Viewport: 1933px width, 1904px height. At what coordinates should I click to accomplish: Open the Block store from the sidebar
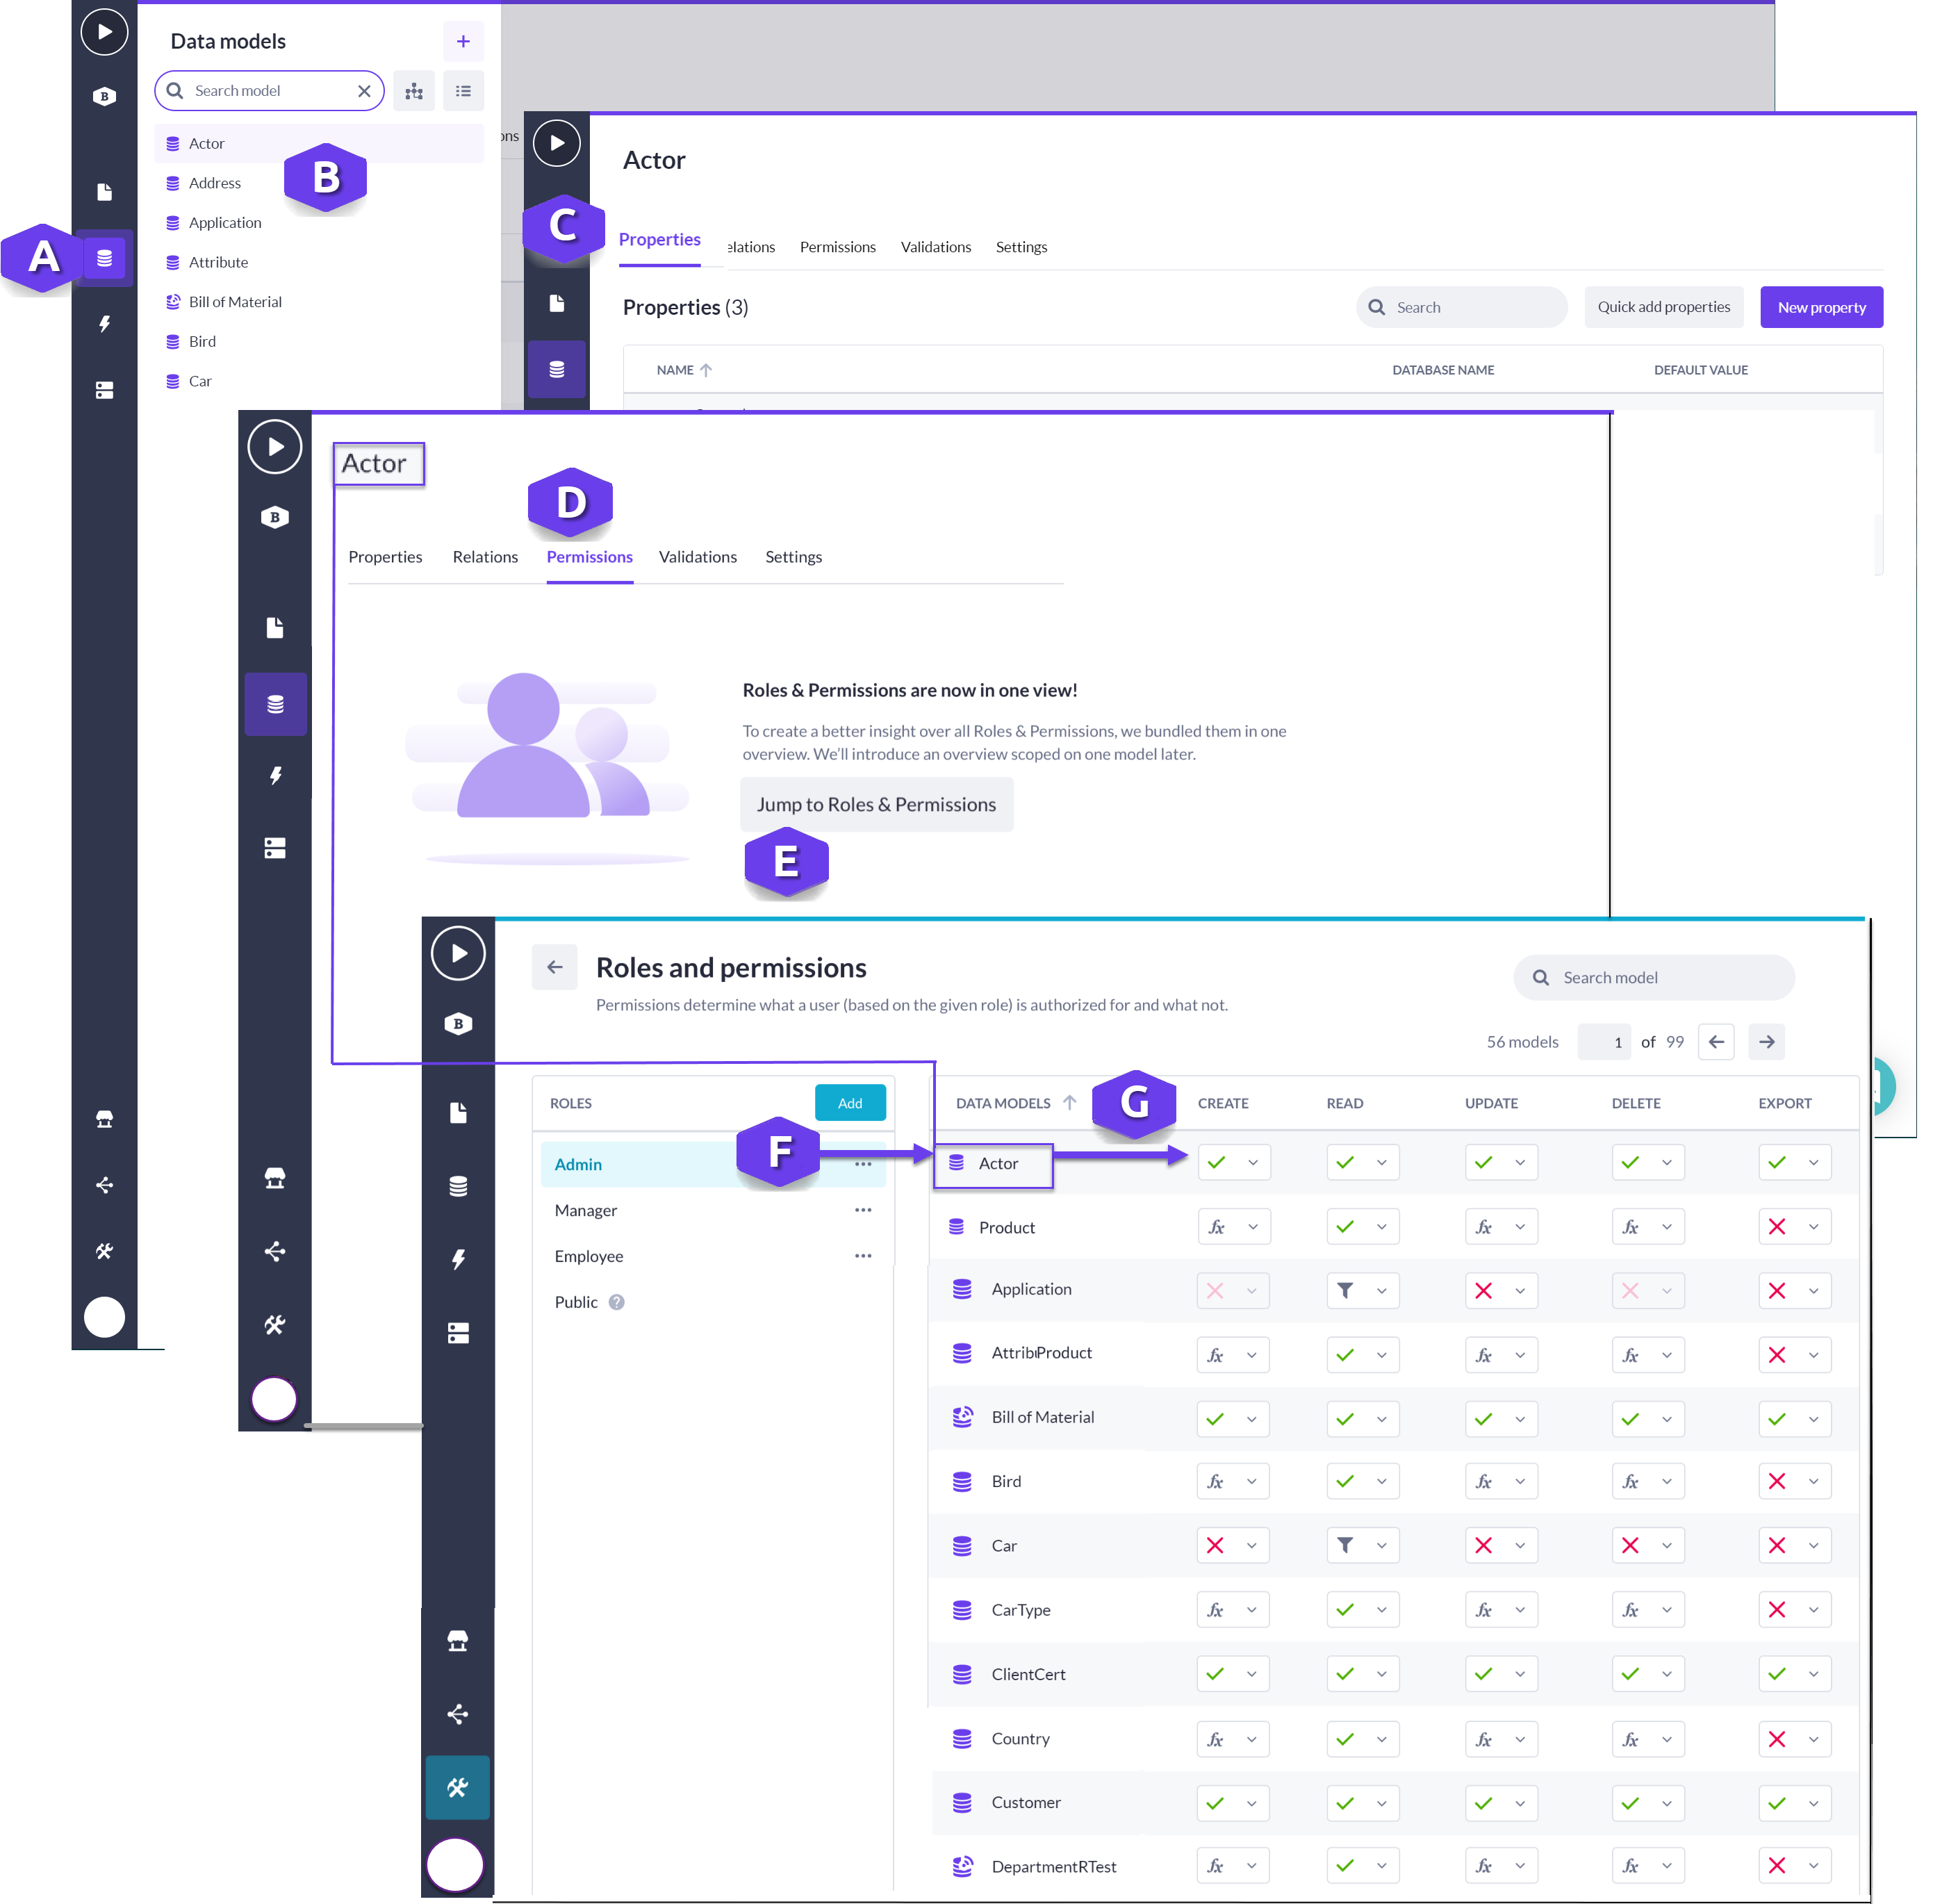(105, 1118)
